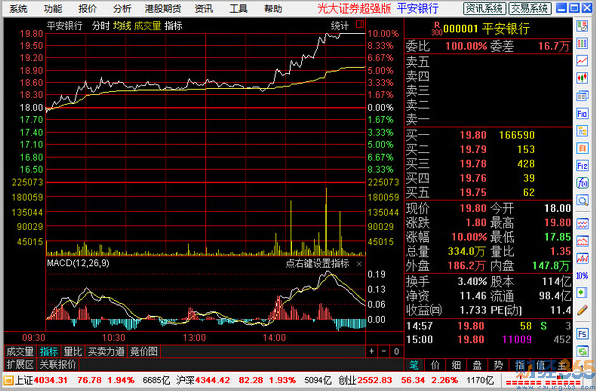Viewport: 596px width, 391px height.
Task: Open the function f(x) formula icon
Action: (x=582, y=183)
